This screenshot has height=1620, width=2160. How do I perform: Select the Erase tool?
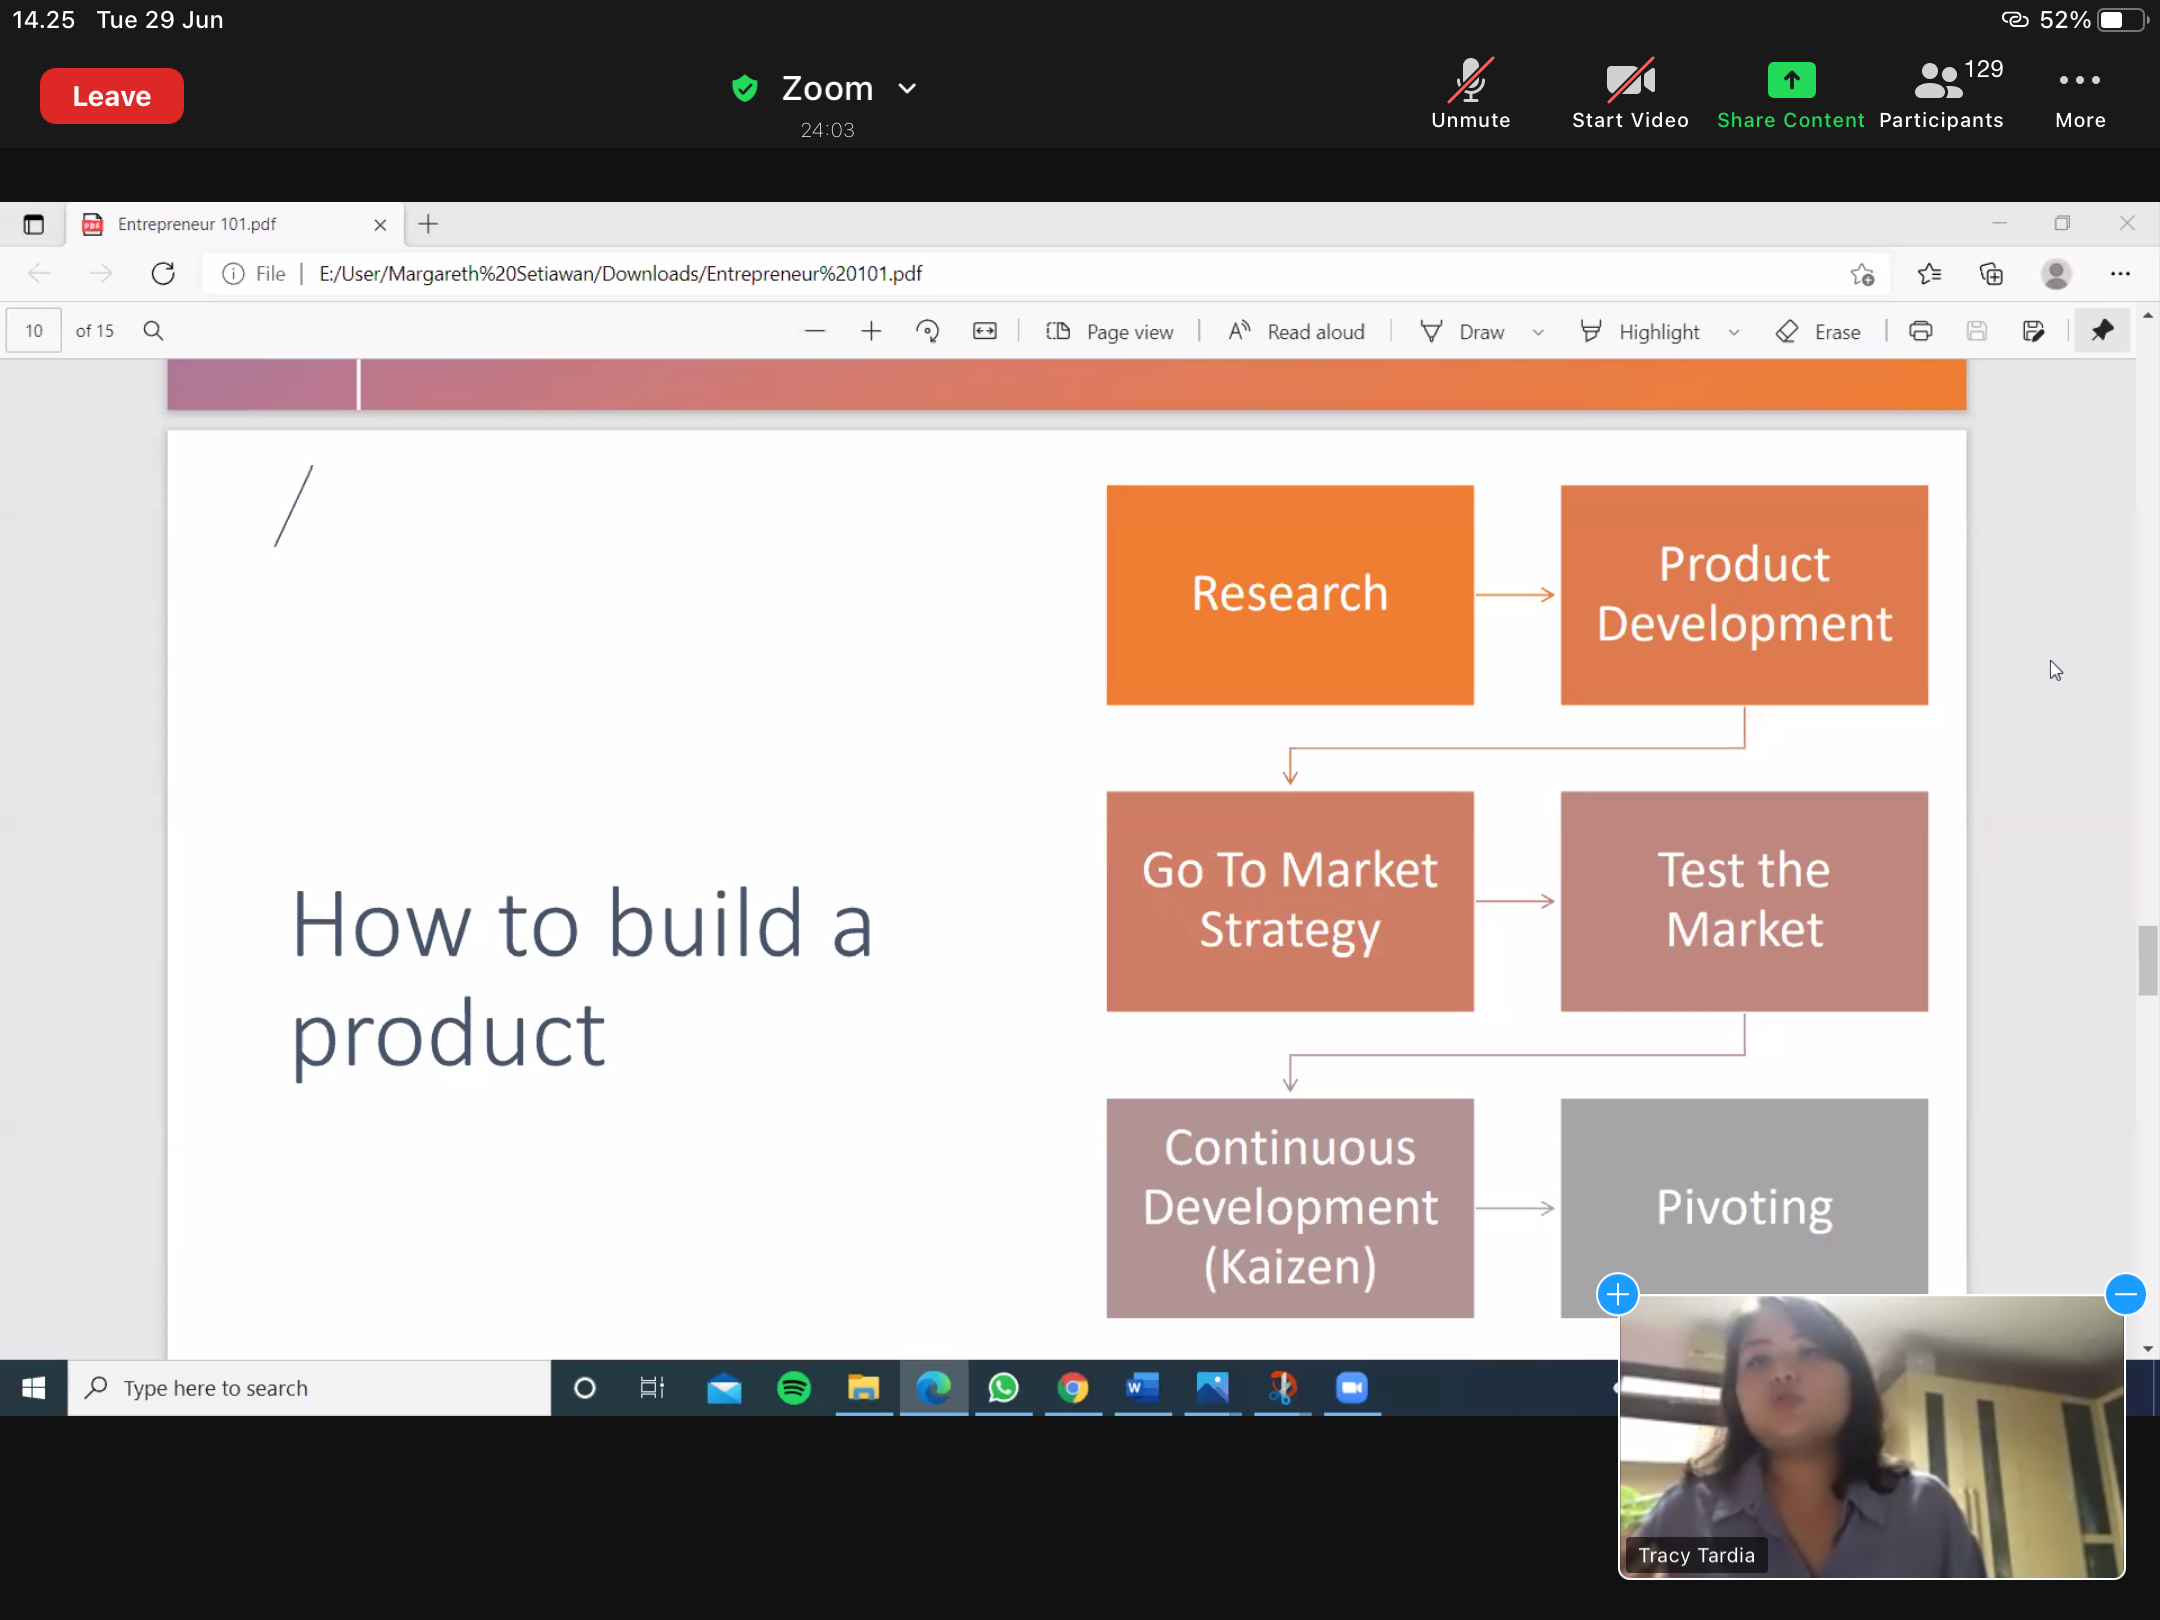(x=1818, y=331)
